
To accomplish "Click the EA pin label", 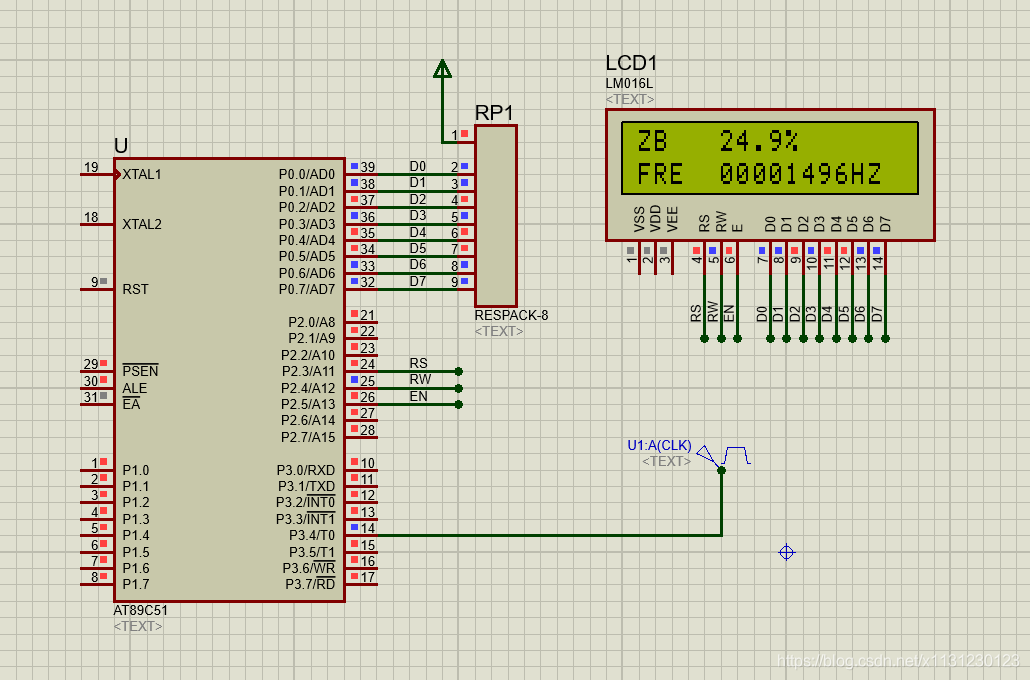I will click(x=131, y=404).
